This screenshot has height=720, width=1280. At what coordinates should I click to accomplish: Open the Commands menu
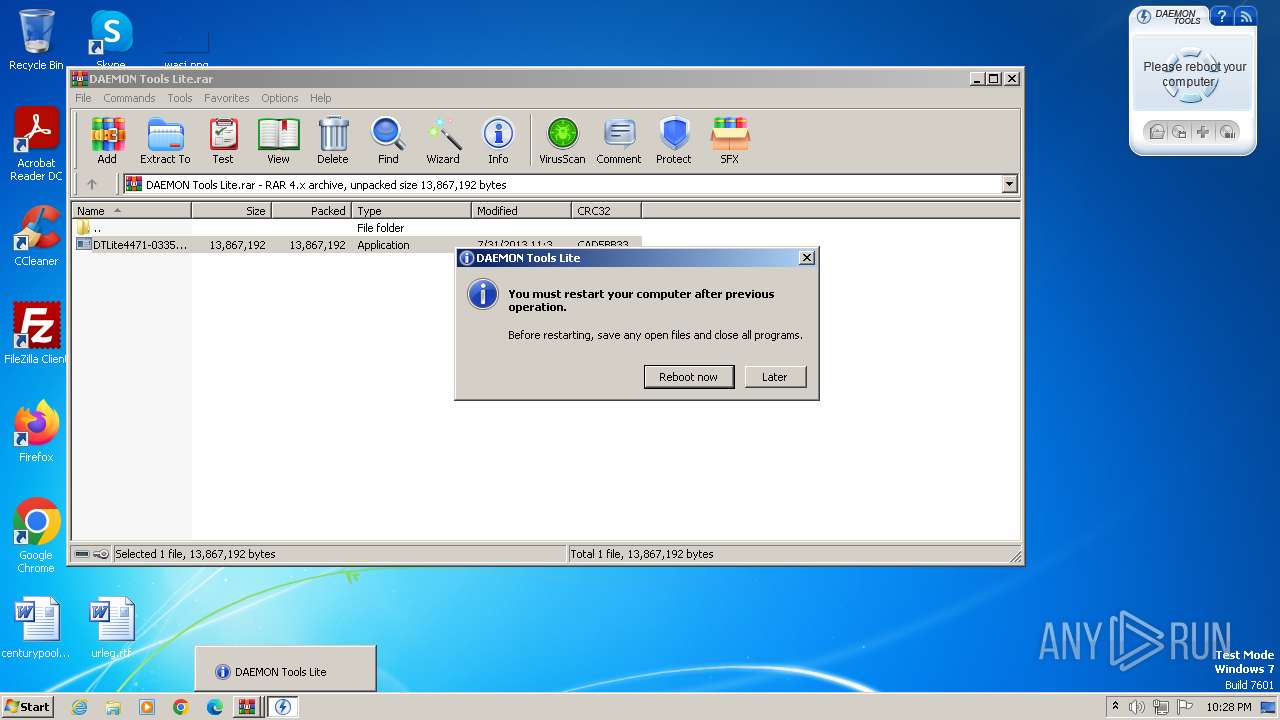[x=129, y=98]
